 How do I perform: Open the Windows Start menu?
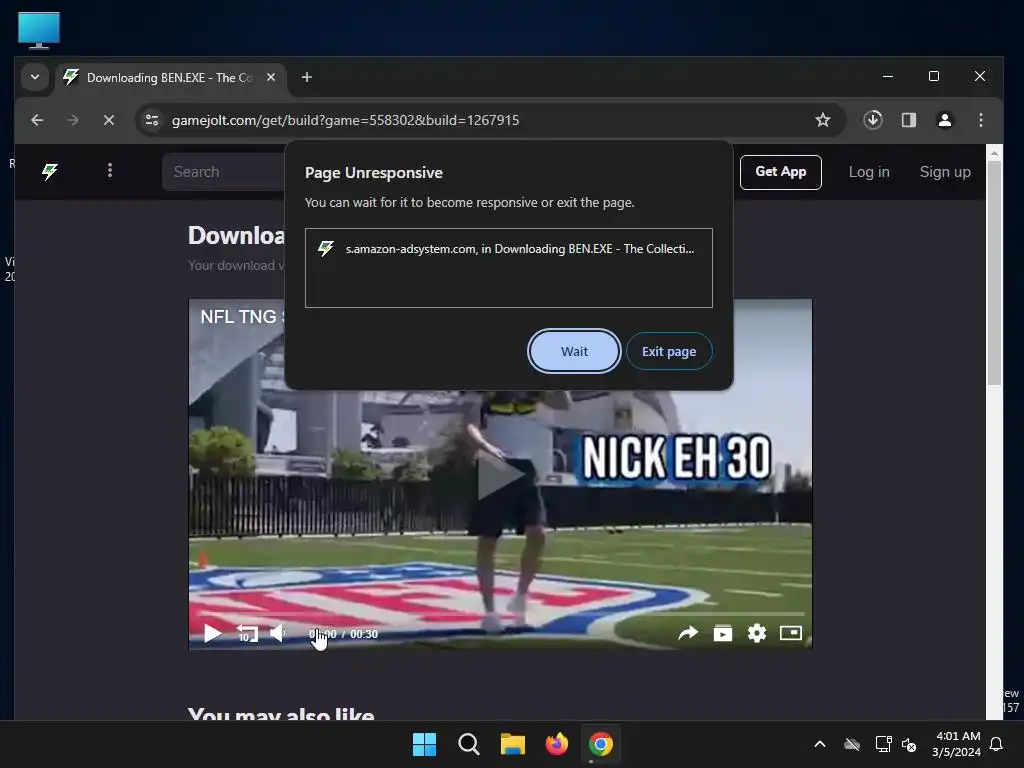[x=424, y=744]
